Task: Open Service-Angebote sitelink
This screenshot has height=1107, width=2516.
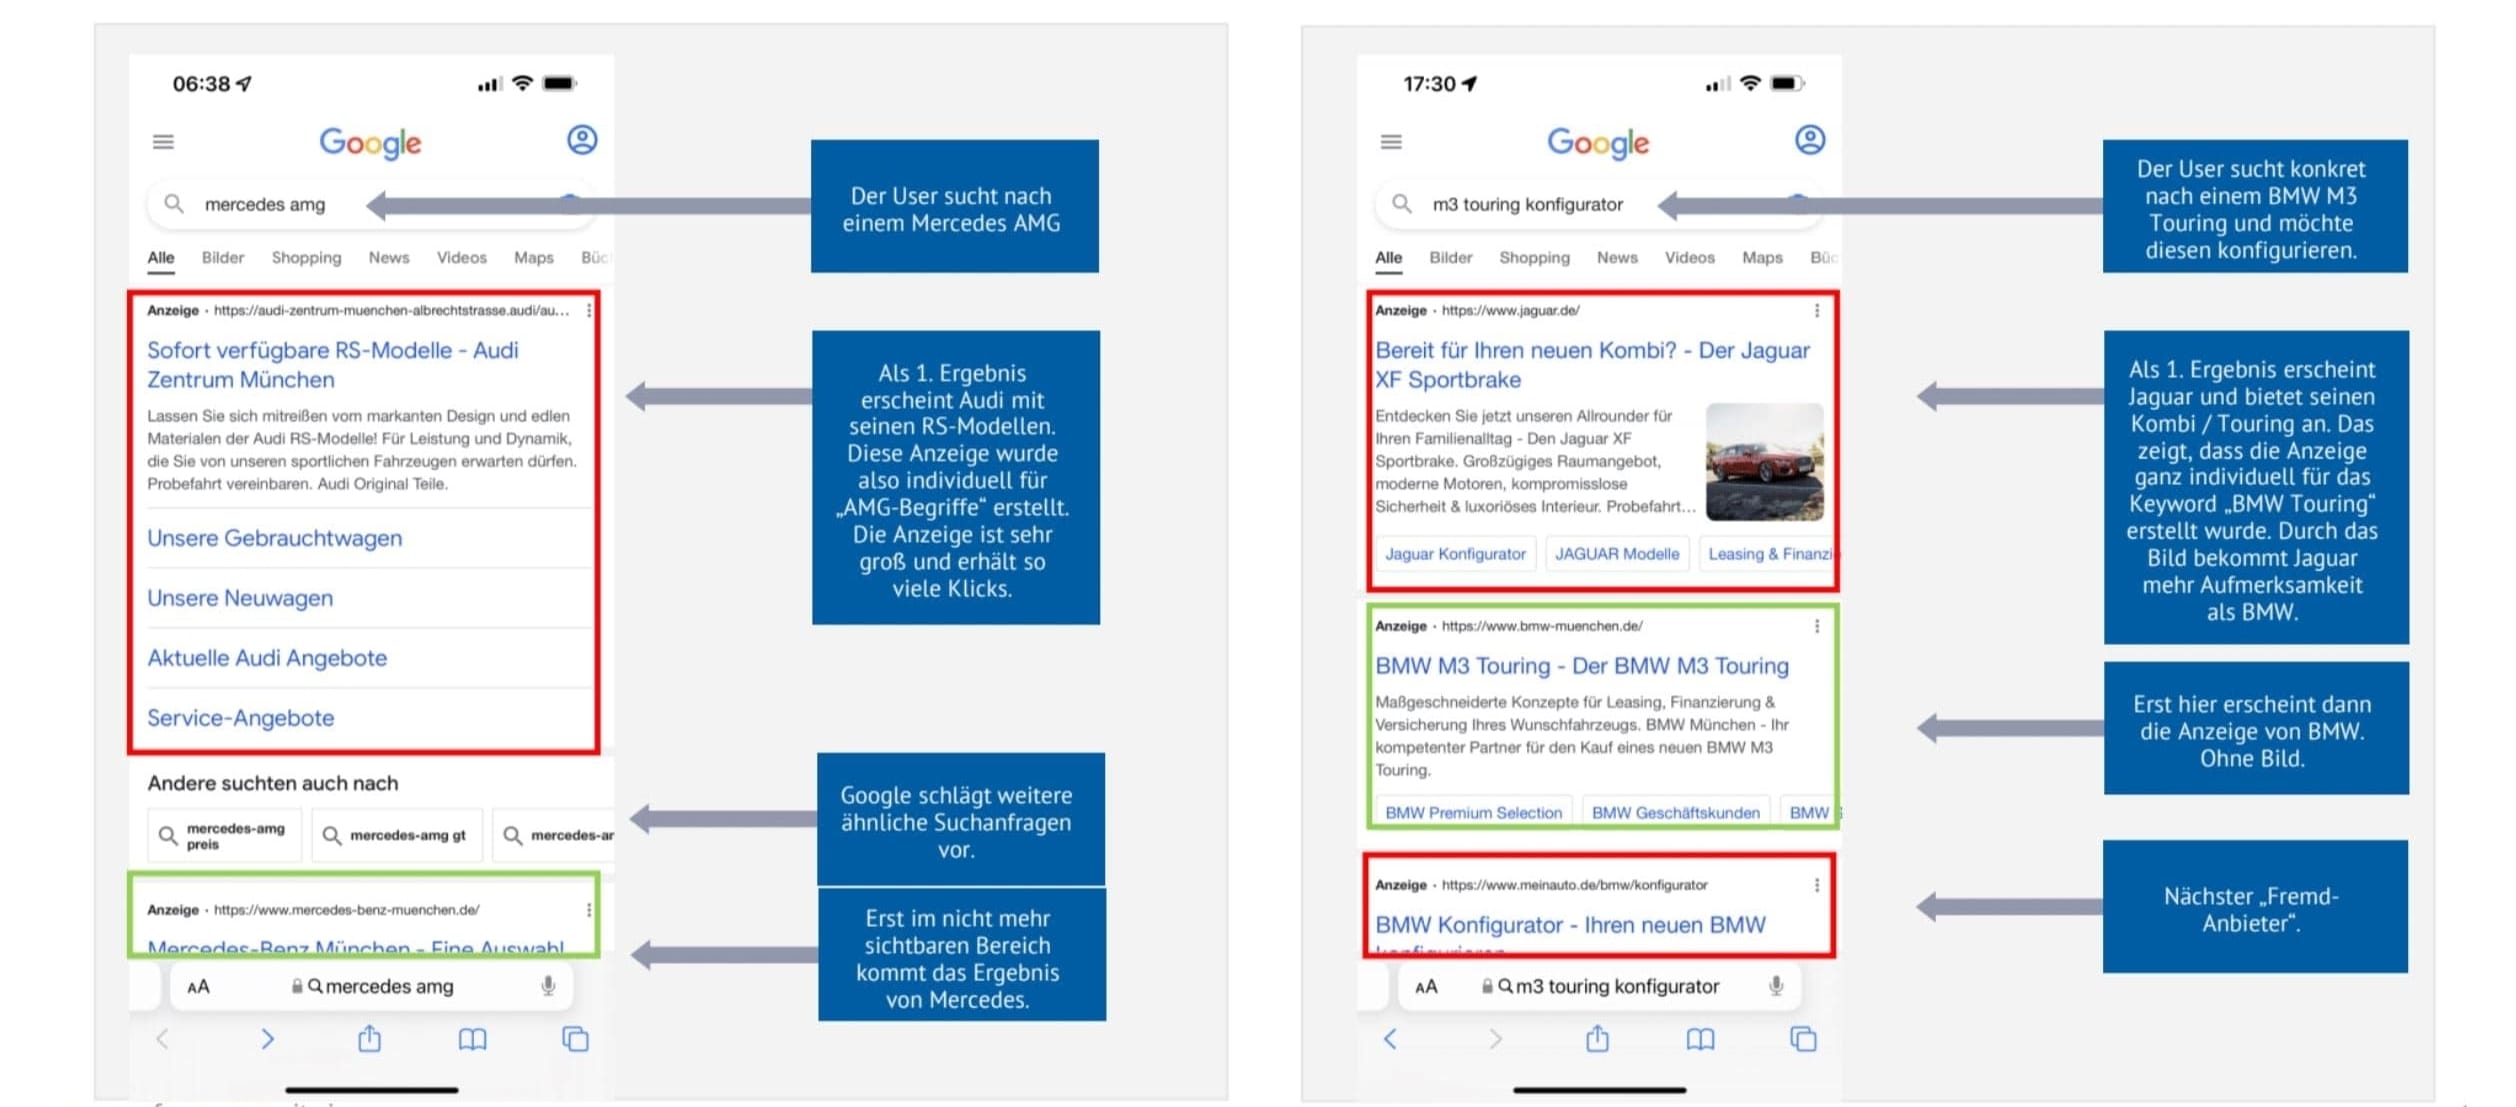Action: [240, 718]
